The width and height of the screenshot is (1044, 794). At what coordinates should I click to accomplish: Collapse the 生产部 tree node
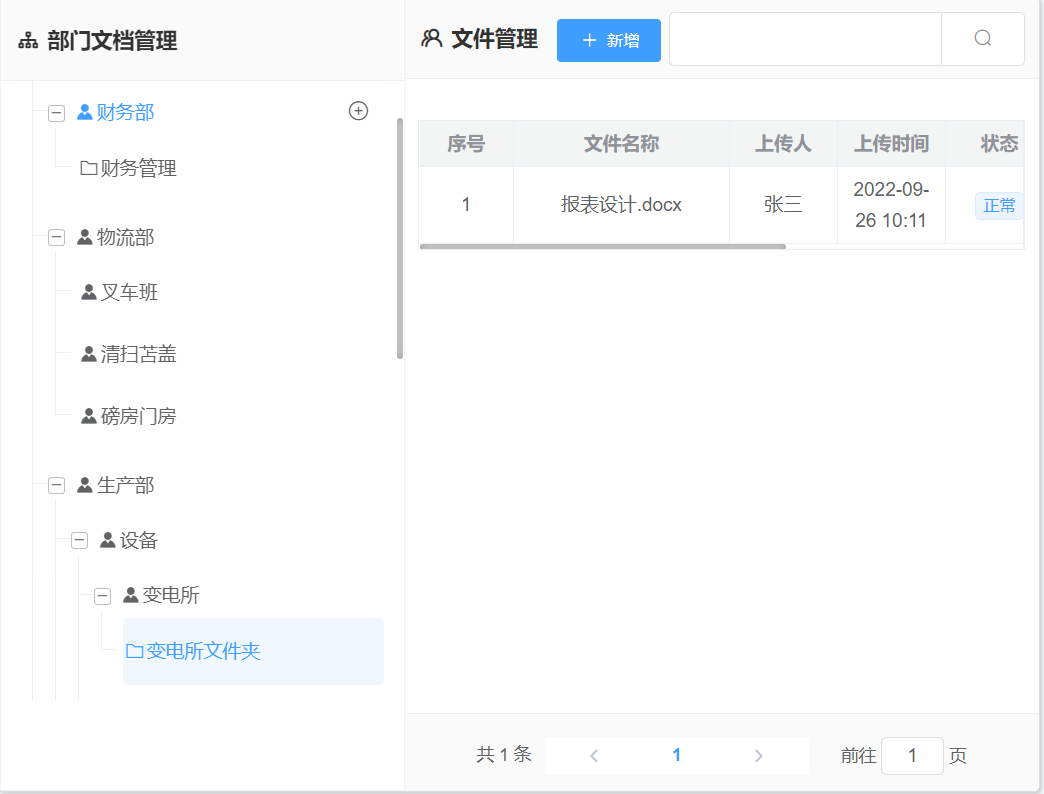point(57,486)
